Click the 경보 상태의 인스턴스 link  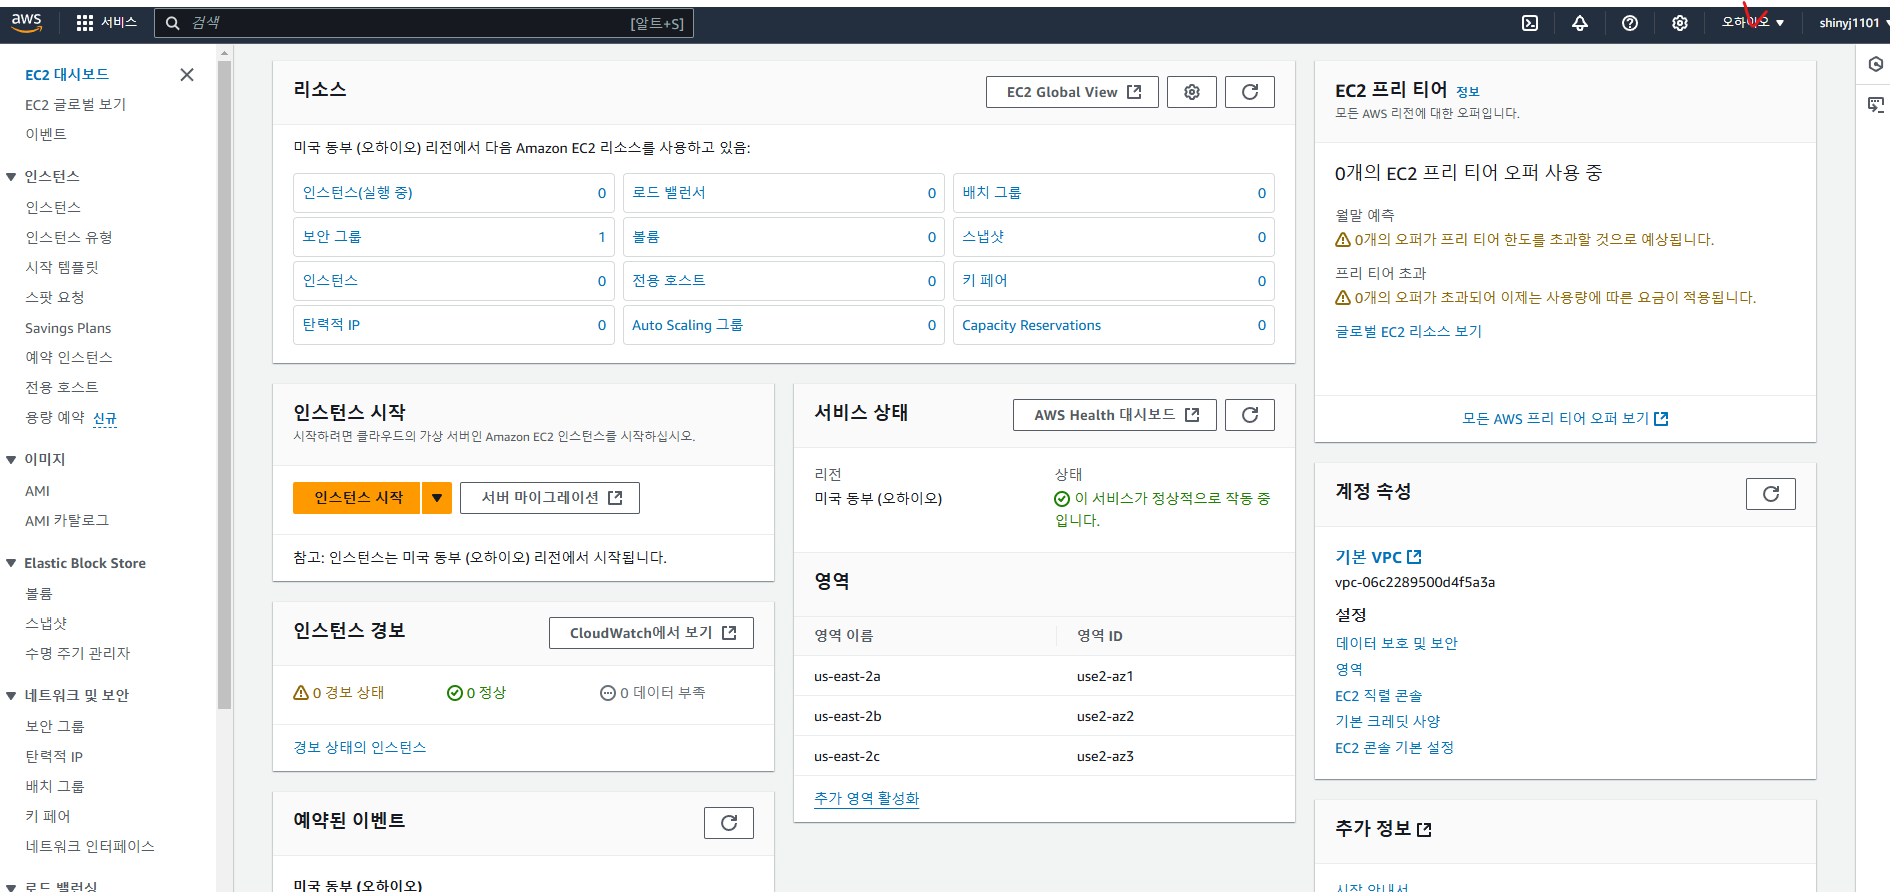click(x=359, y=748)
